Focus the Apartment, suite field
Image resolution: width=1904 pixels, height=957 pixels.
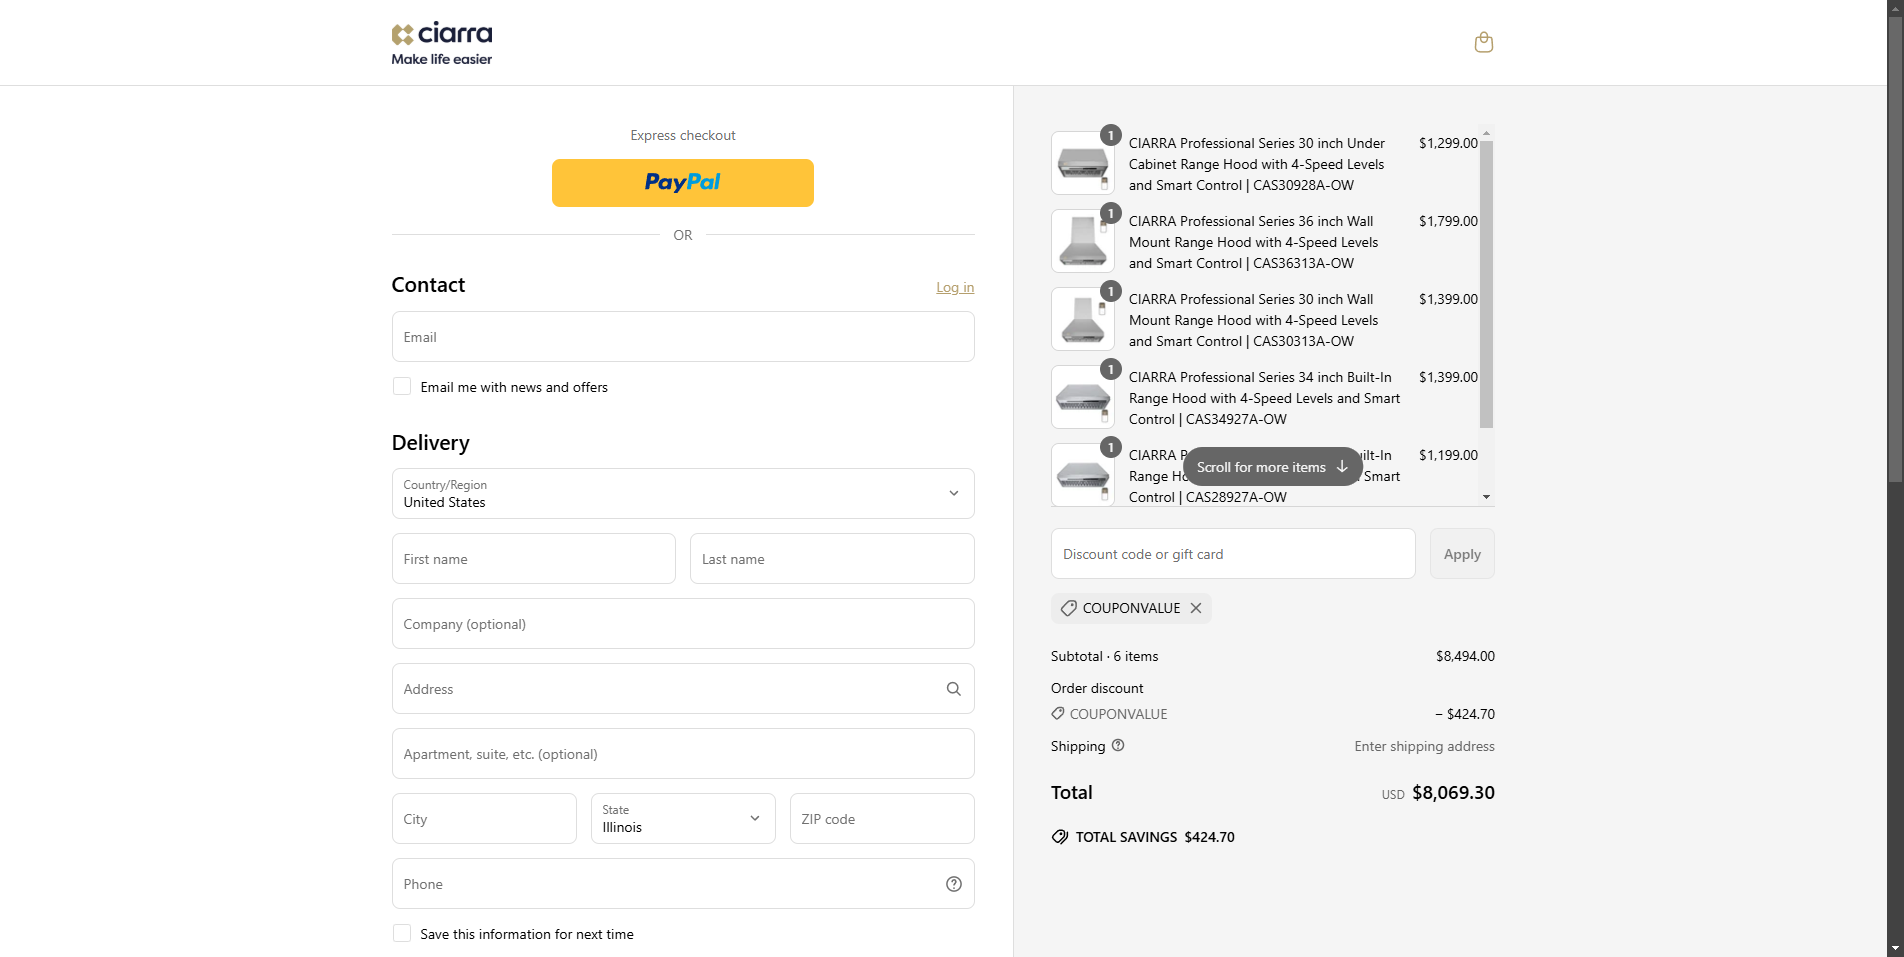click(x=683, y=753)
